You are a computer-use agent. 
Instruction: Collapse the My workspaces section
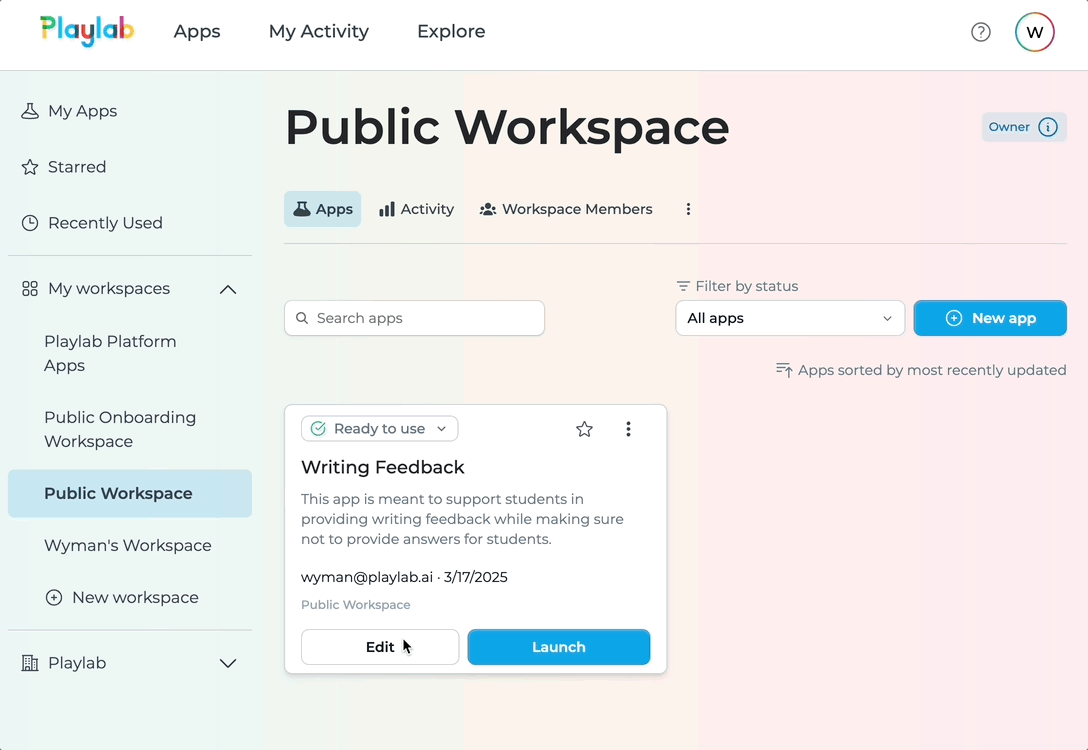point(228,288)
